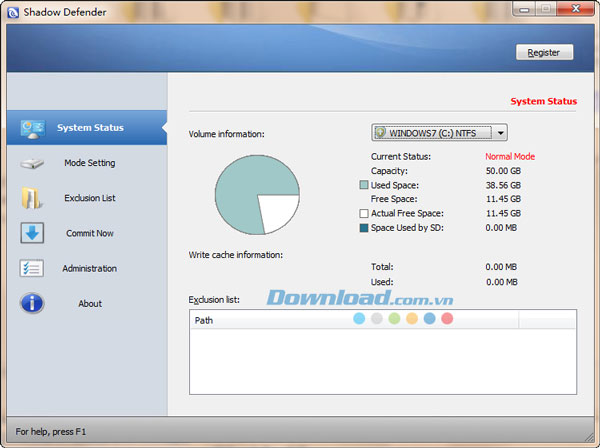The image size is (600, 448).
Task: Click the Exclusion List folder icon
Action: pos(31,198)
